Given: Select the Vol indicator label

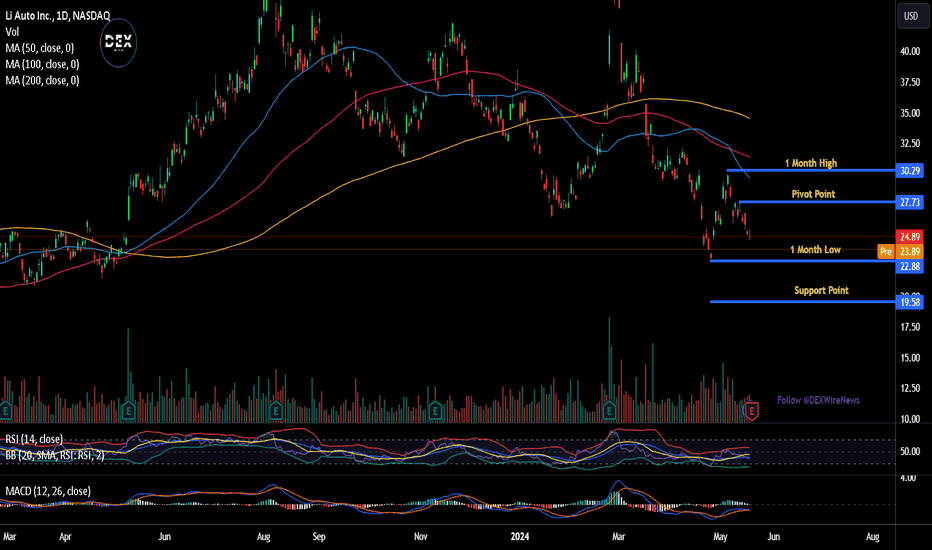Looking at the screenshot, I should [12, 32].
